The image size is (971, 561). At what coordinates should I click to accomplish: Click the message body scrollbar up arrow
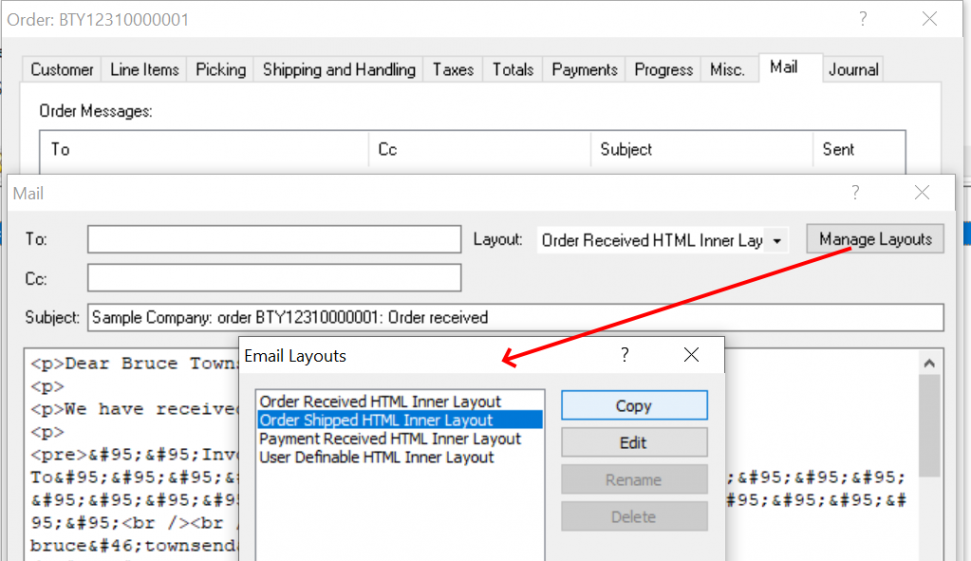pyautogui.click(x=929, y=364)
